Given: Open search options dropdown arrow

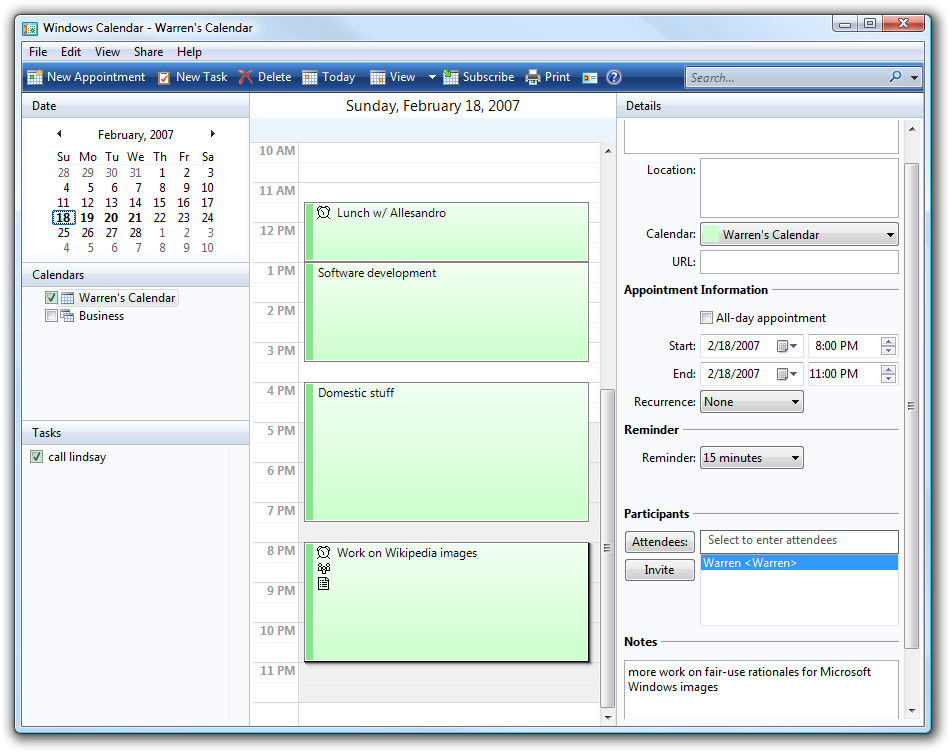Looking at the screenshot, I should tap(914, 78).
